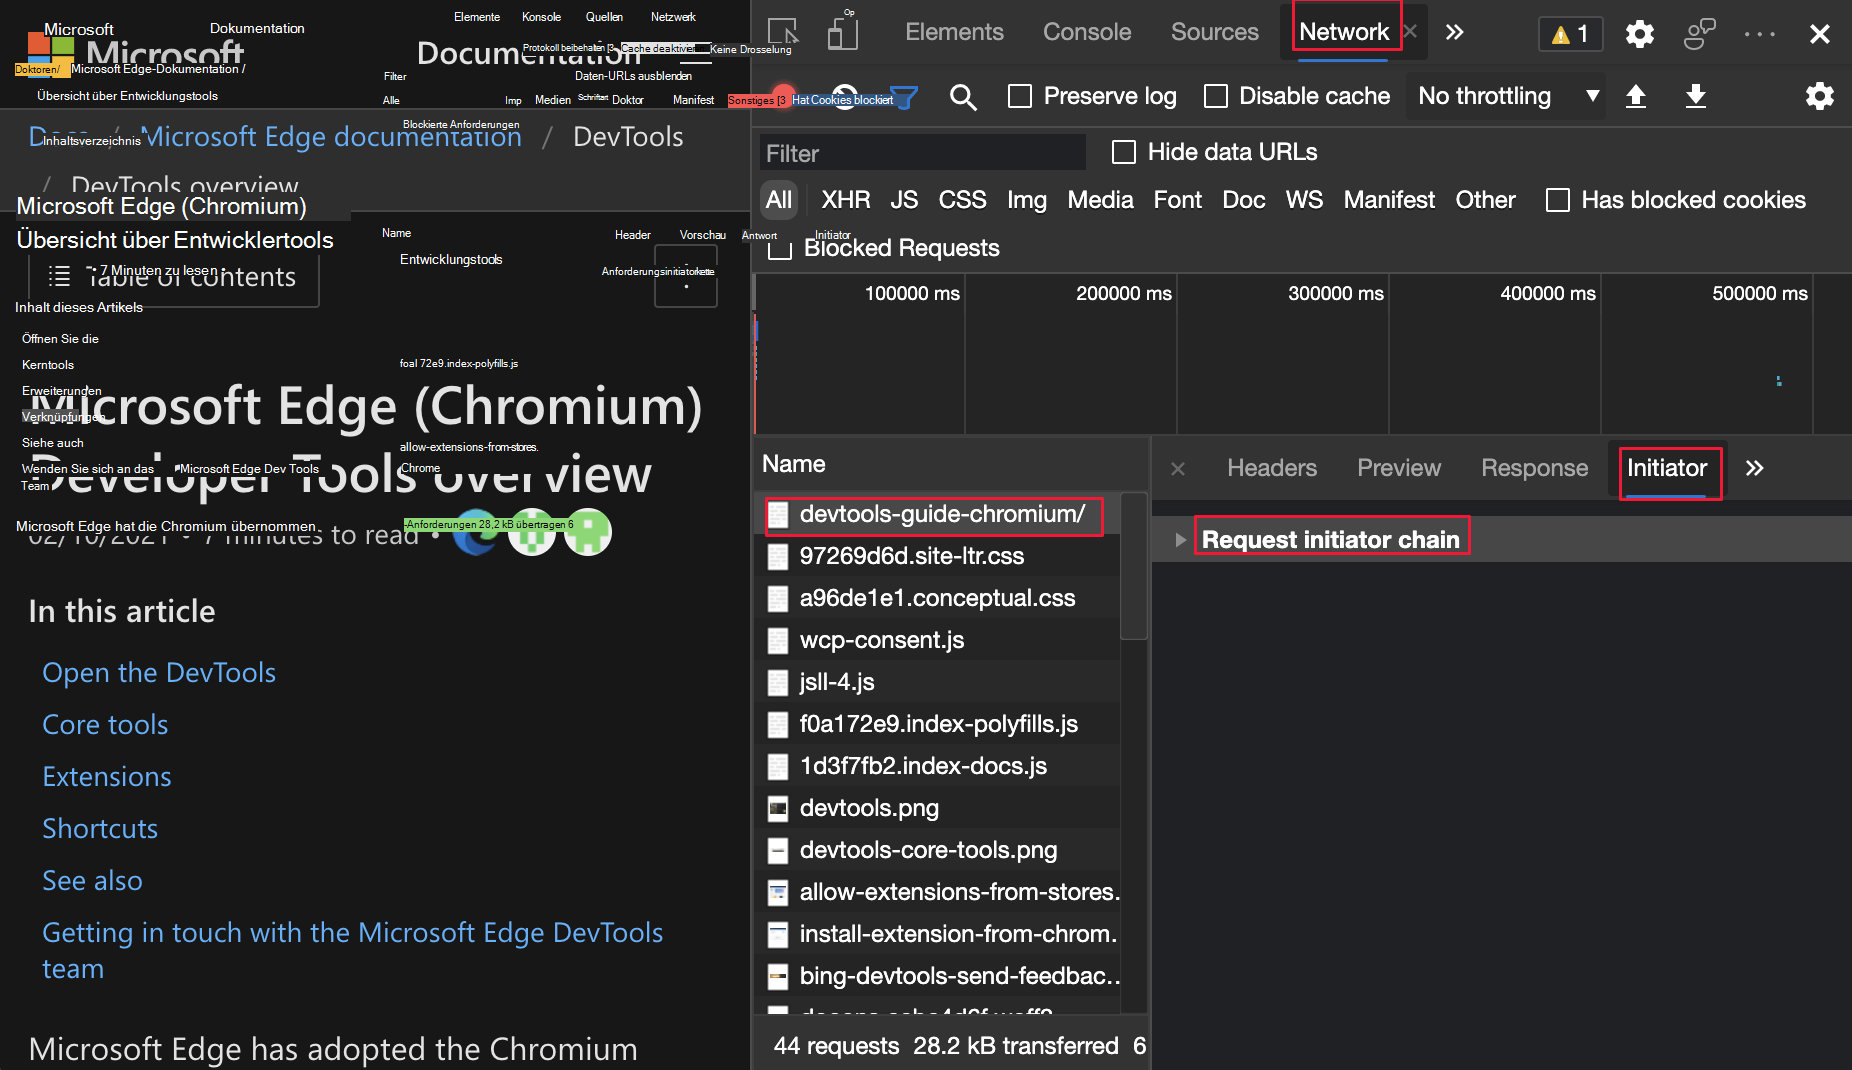Image resolution: width=1852 pixels, height=1070 pixels.
Task: Click file icon beside 1d3f7fb2.index-docs.js
Action: tap(777, 766)
